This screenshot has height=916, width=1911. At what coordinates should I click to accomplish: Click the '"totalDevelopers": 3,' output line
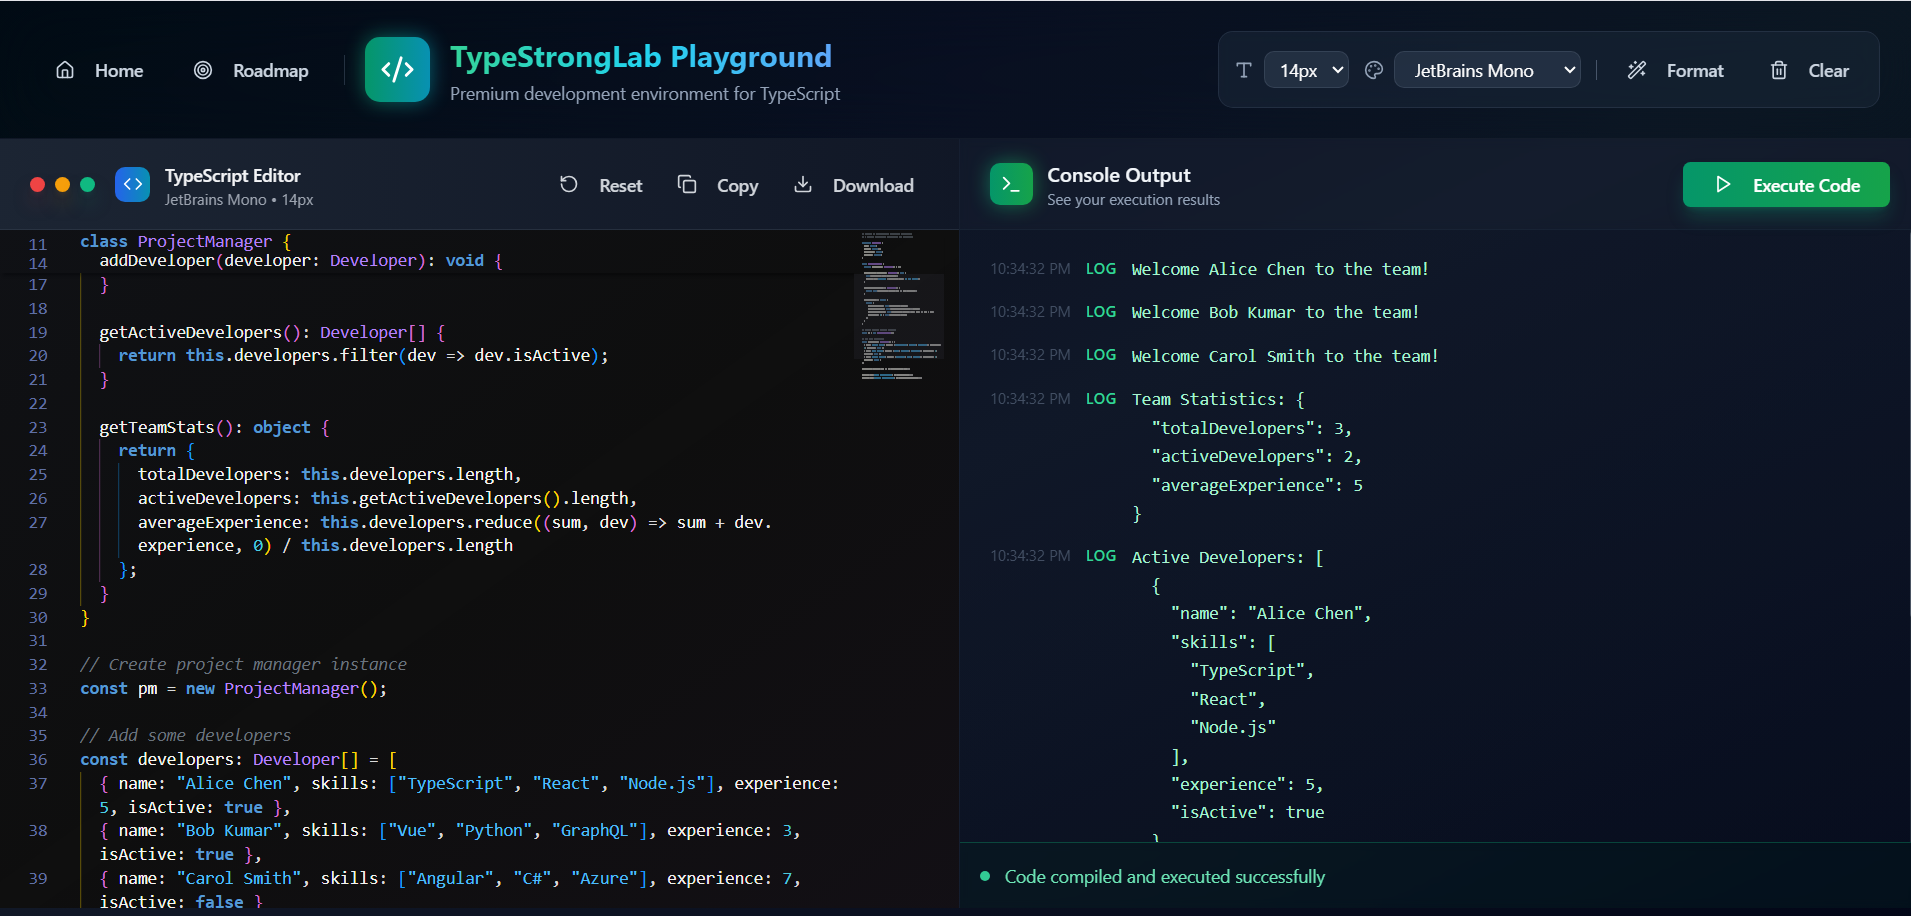[x=1251, y=428]
